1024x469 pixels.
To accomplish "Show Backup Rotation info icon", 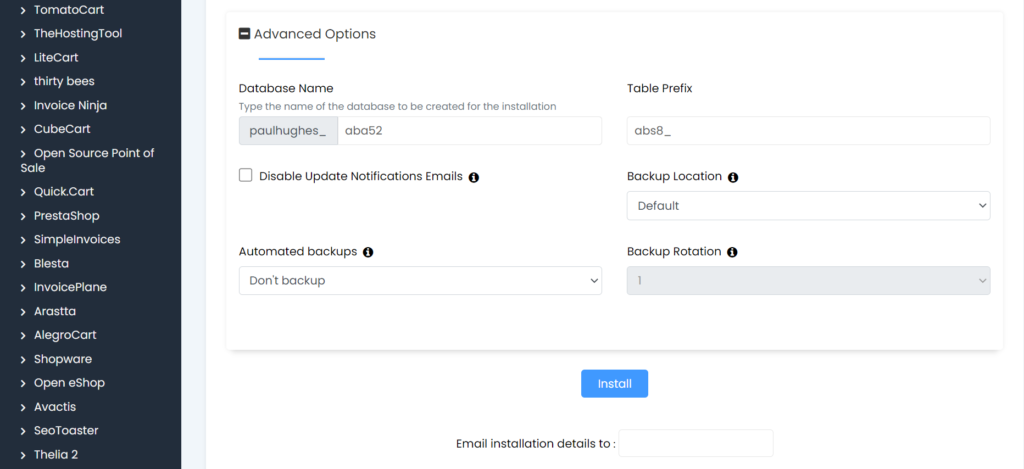I will [732, 252].
